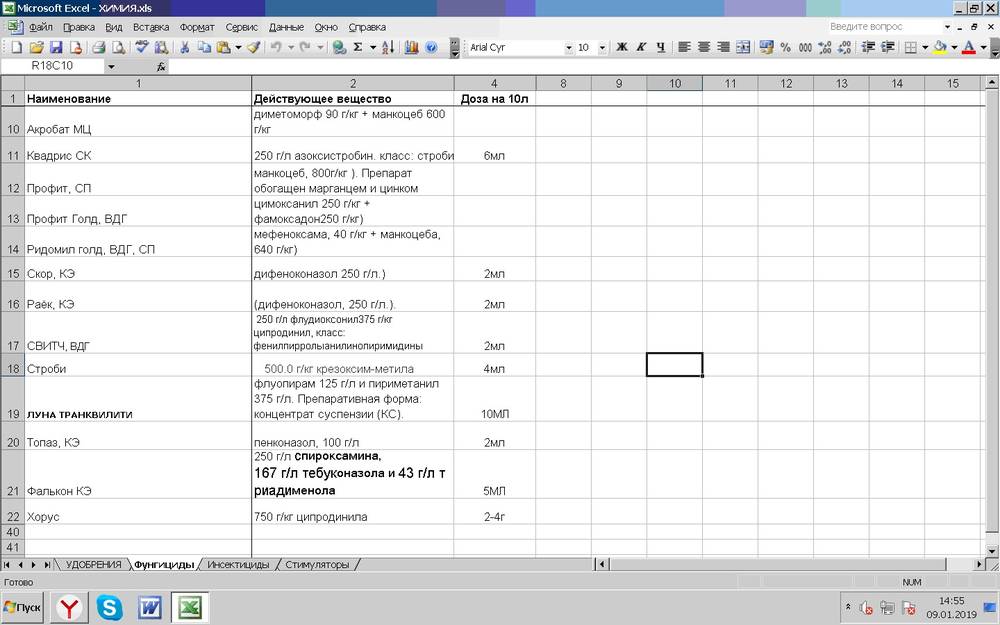Click the Merge and Center icon
This screenshot has height=625, width=1000.
pyautogui.click(x=743, y=47)
